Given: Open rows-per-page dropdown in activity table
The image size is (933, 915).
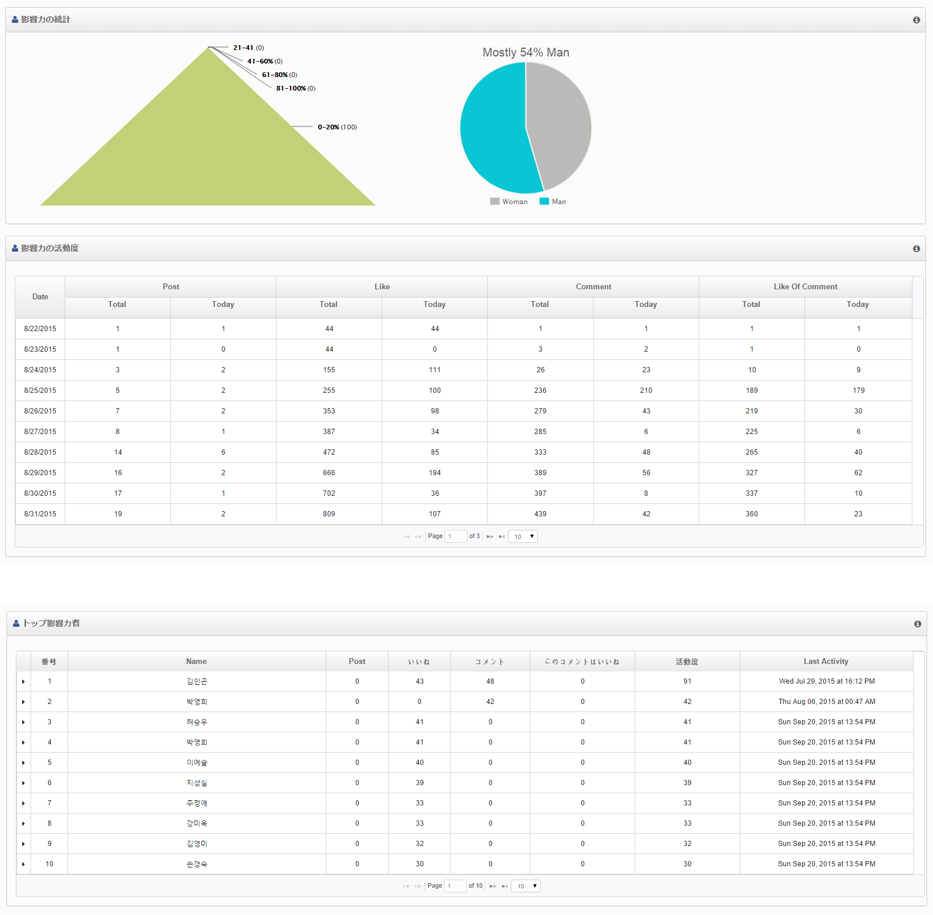Looking at the screenshot, I should point(523,537).
